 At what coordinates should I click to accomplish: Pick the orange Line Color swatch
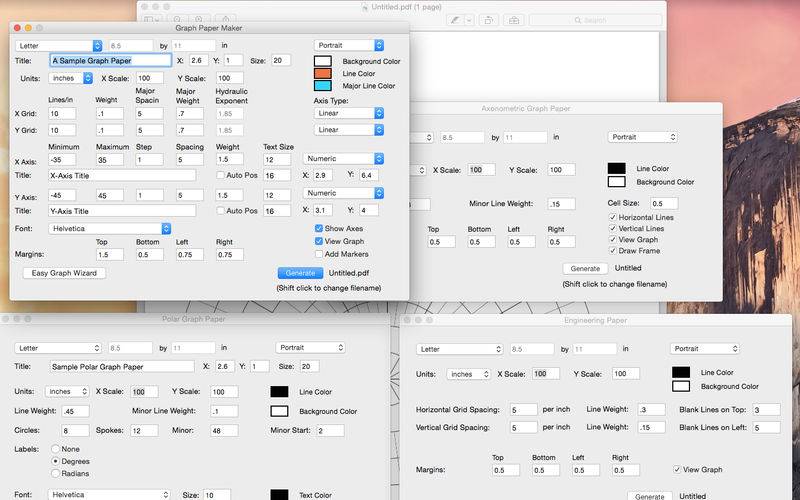[x=323, y=73]
